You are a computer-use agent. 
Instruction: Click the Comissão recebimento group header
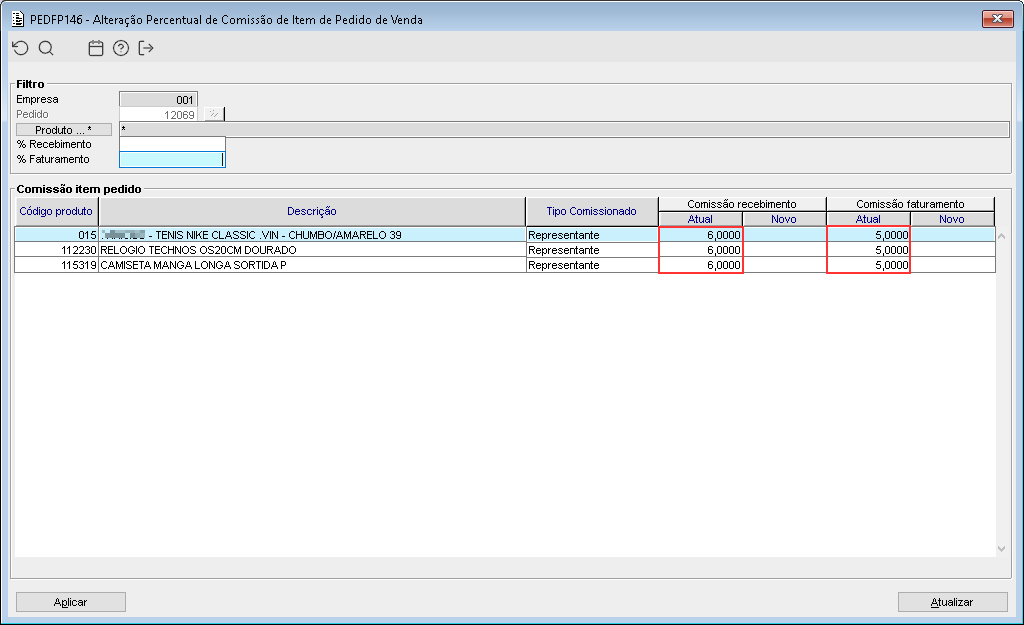pos(742,204)
